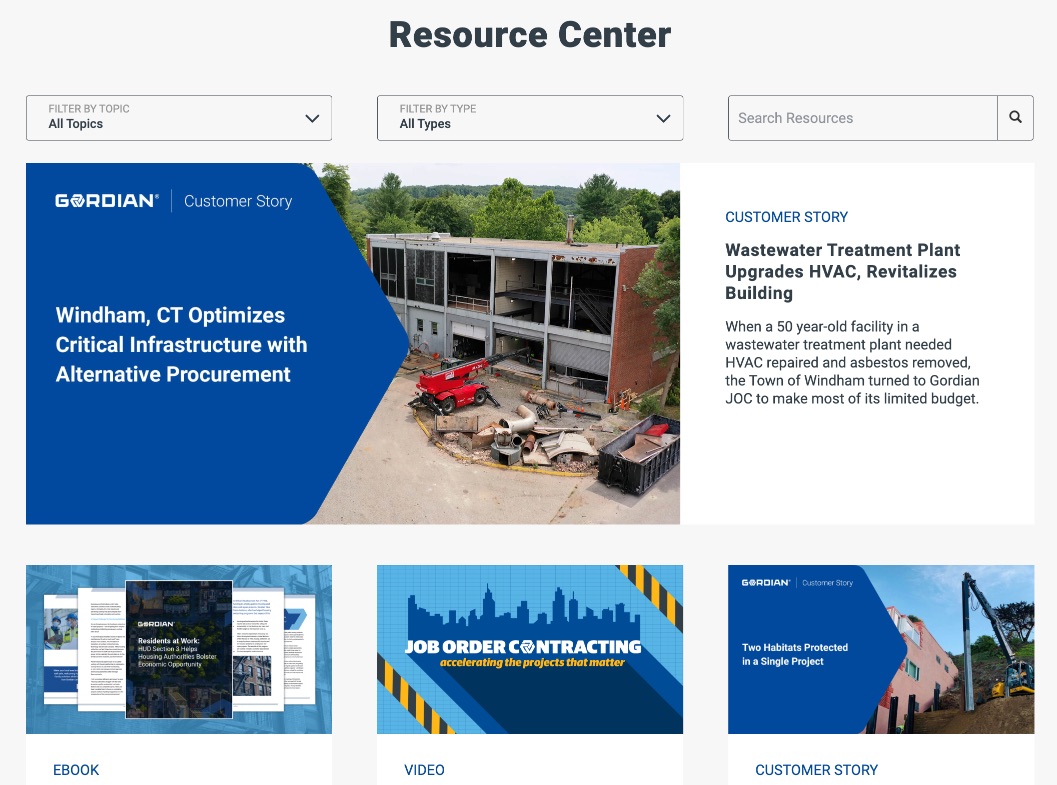
Task: Click the Wastewater story description text
Action: pos(852,363)
